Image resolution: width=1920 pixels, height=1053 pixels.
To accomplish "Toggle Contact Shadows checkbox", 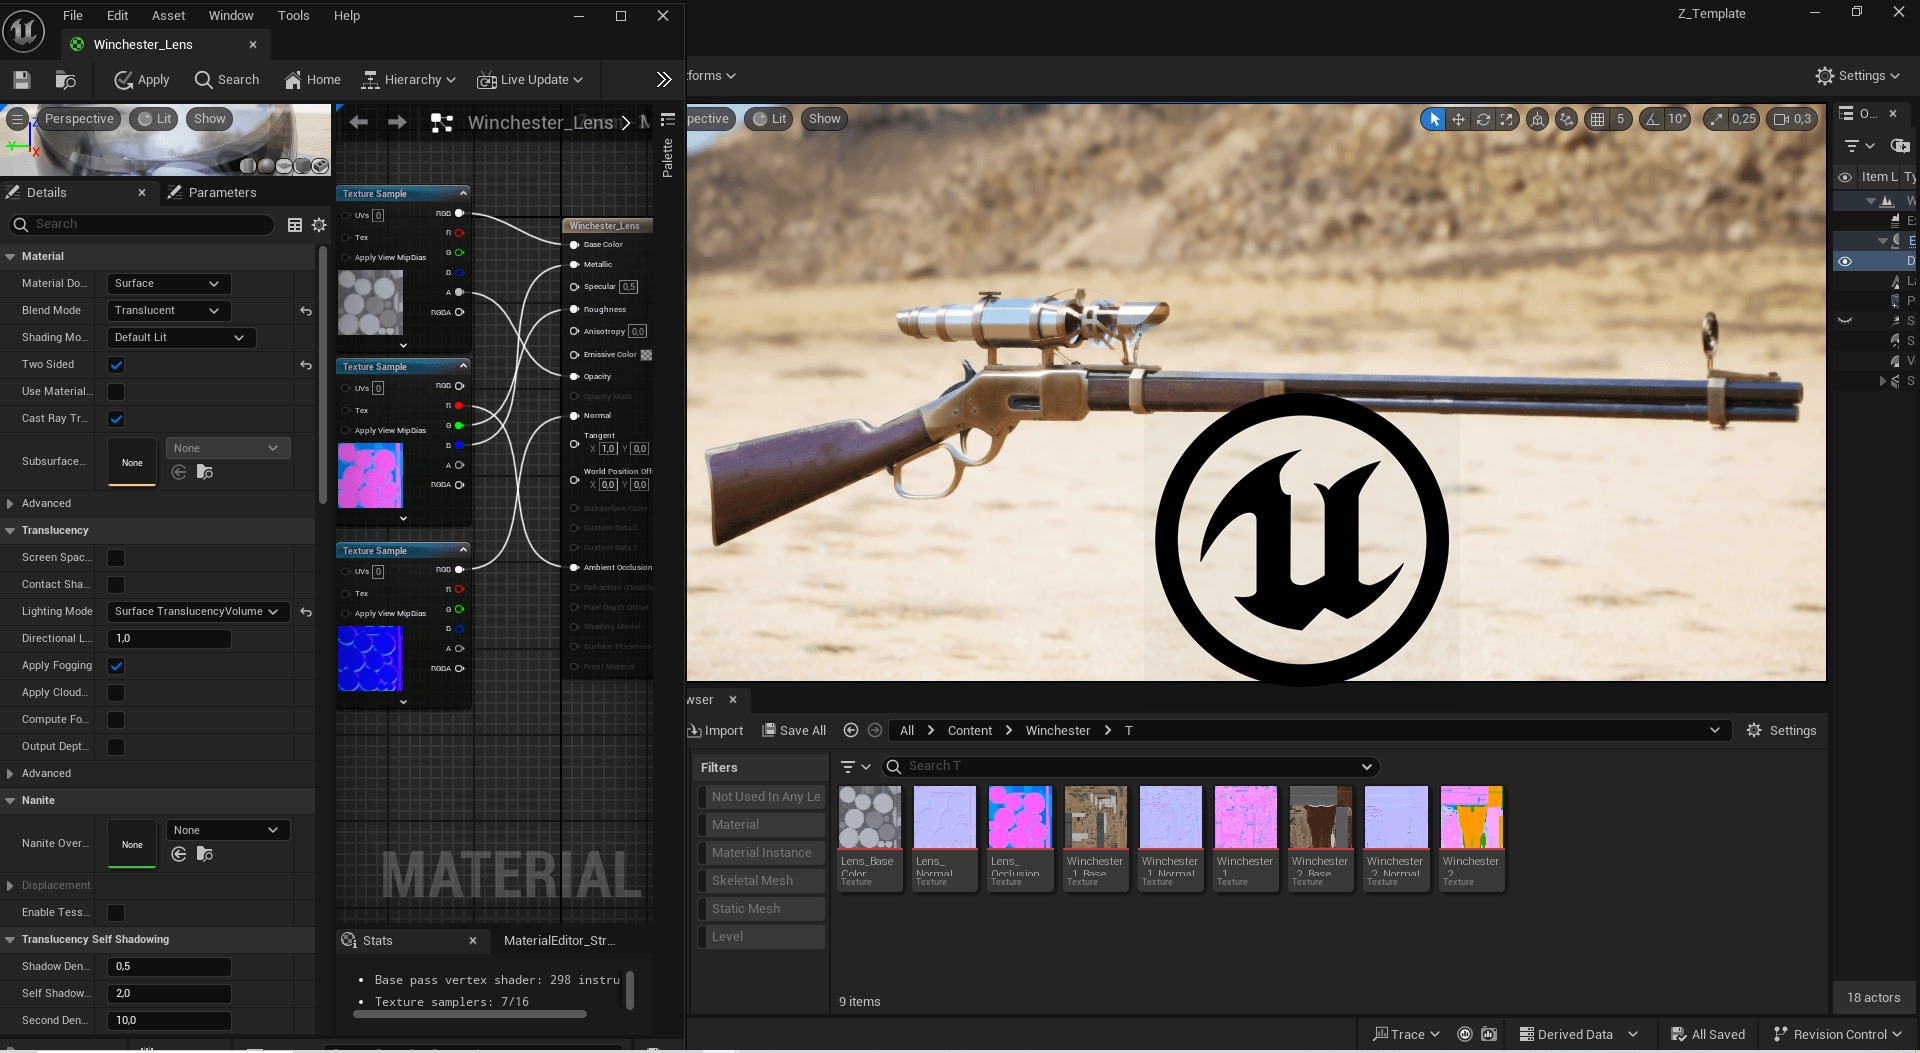I will 116,585.
